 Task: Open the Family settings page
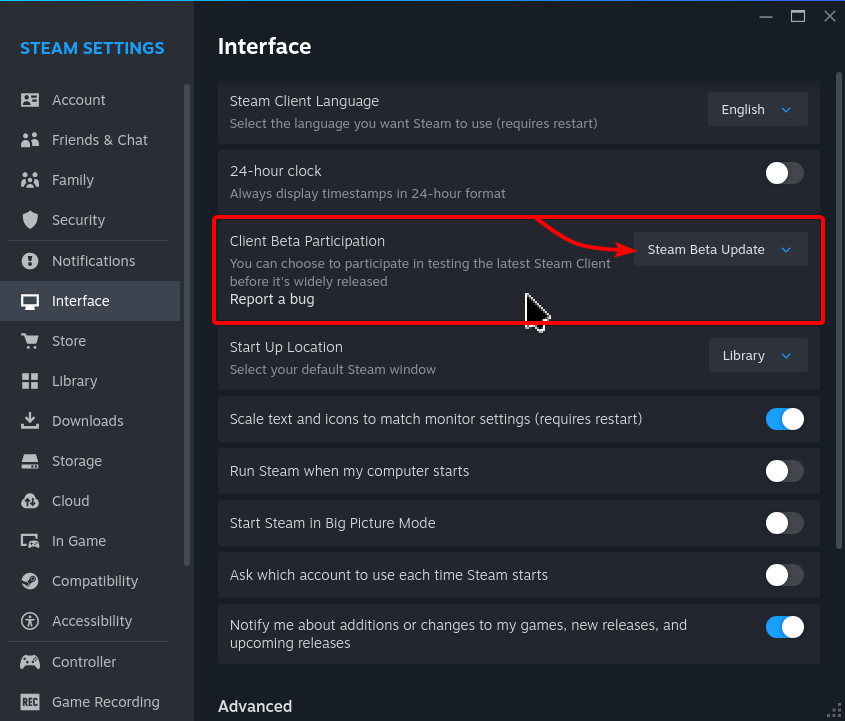pyautogui.click(x=90, y=180)
